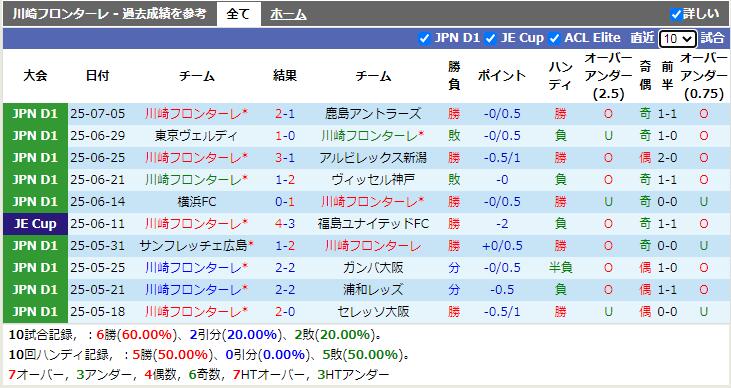Switch to the ホーム tab
731x388 pixels.
point(288,14)
